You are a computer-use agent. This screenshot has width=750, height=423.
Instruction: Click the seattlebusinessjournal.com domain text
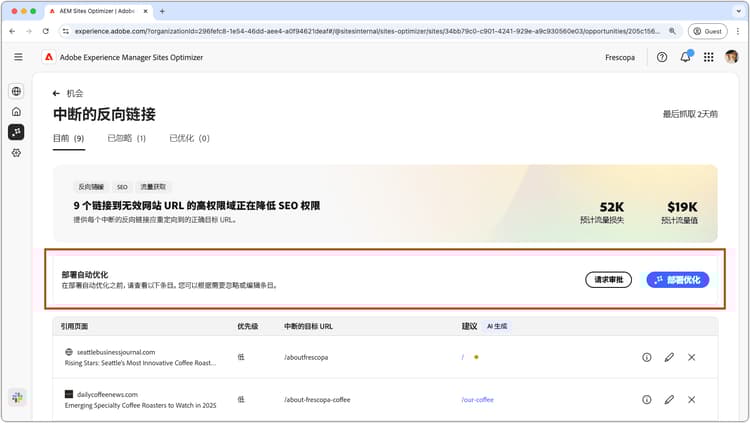point(116,352)
